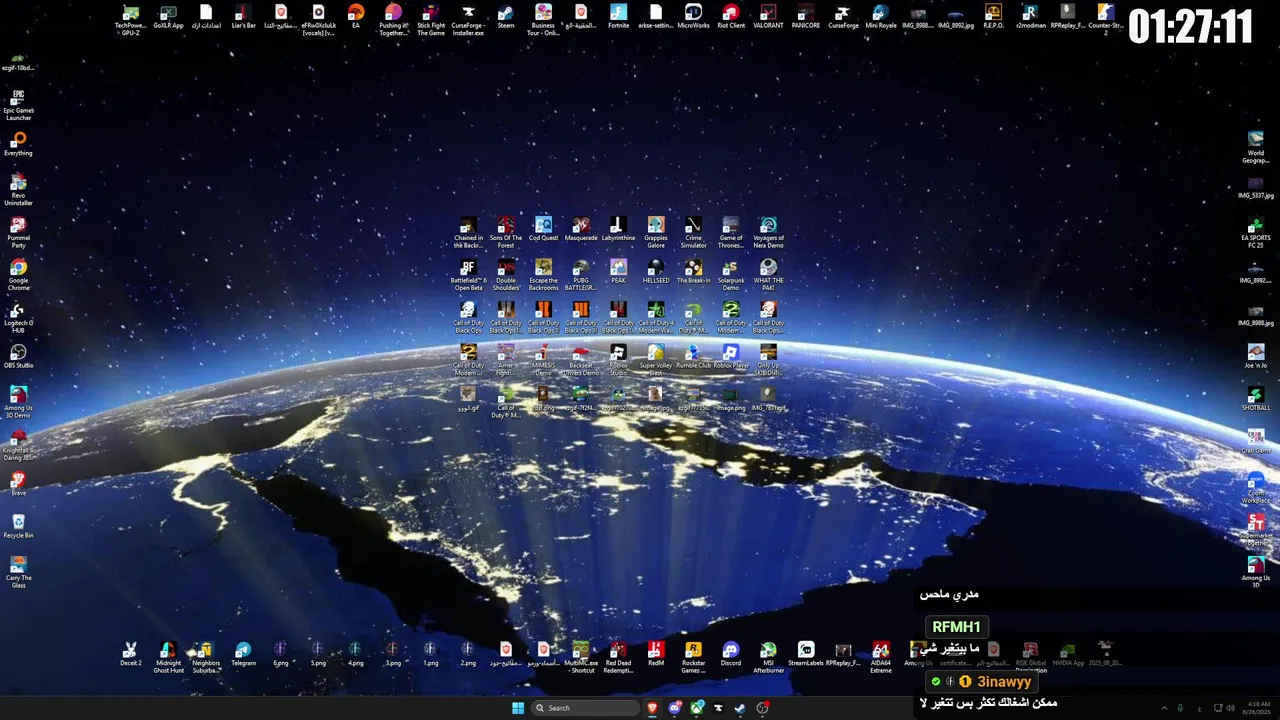1280x720 pixels.
Task: Open MSI Afterburner shortcut
Action: (768, 657)
